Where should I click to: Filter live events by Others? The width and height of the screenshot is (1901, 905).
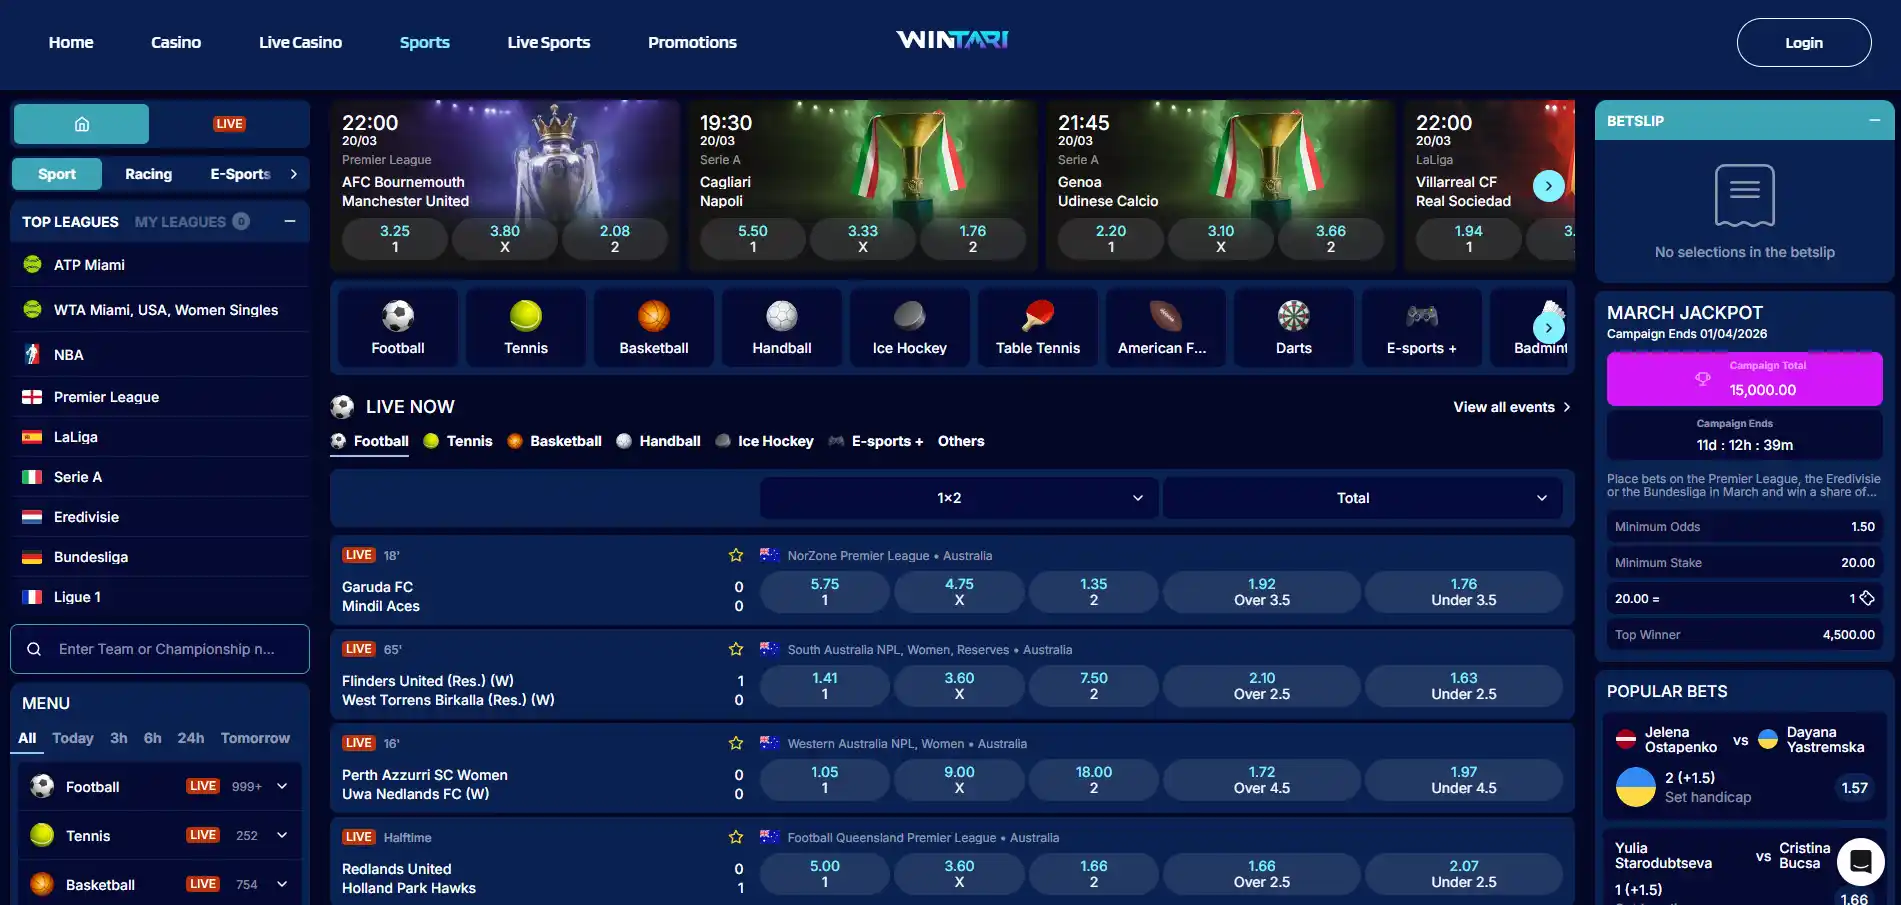(961, 441)
